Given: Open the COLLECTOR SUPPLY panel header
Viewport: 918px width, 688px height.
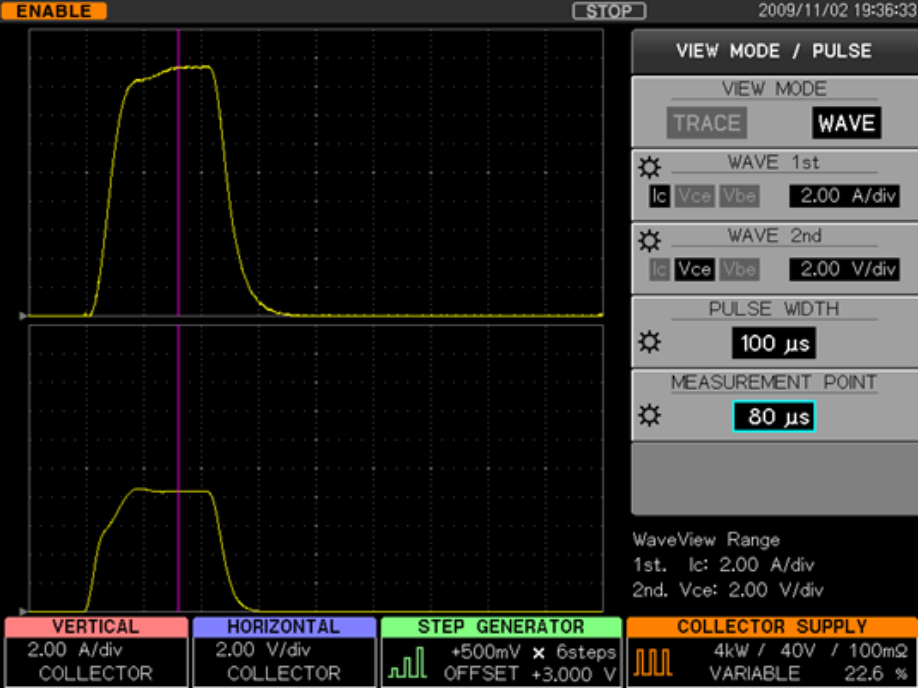Looking at the screenshot, I should 772,627.
